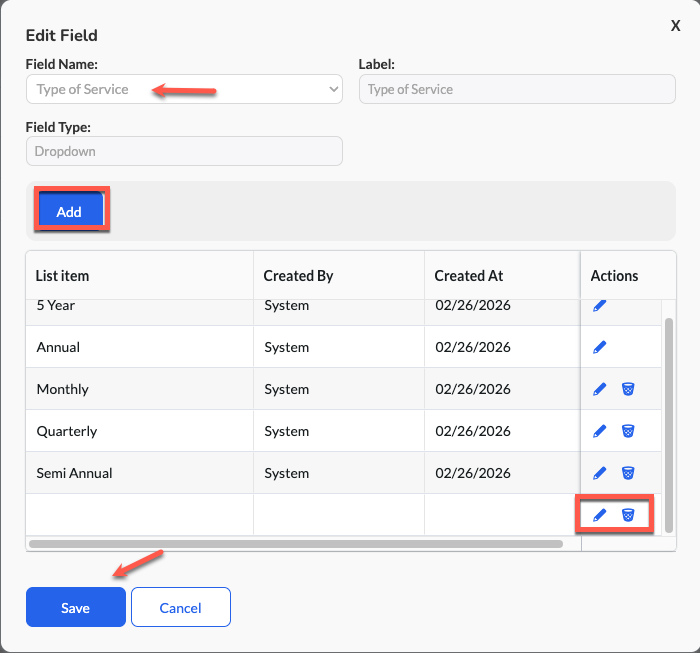This screenshot has height=653, width=700.
Task: Select the Monthly list item cell
Action: tap(139, 389)
